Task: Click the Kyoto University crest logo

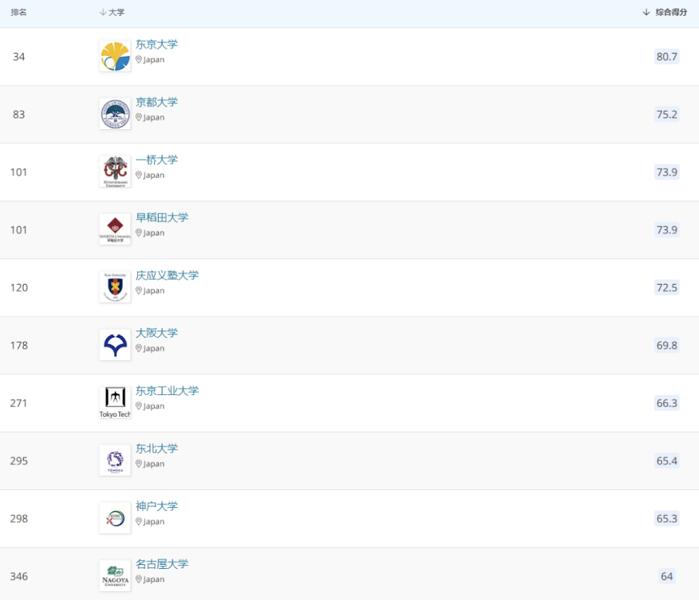Action: pyautogui.click(x=115, y=114)
